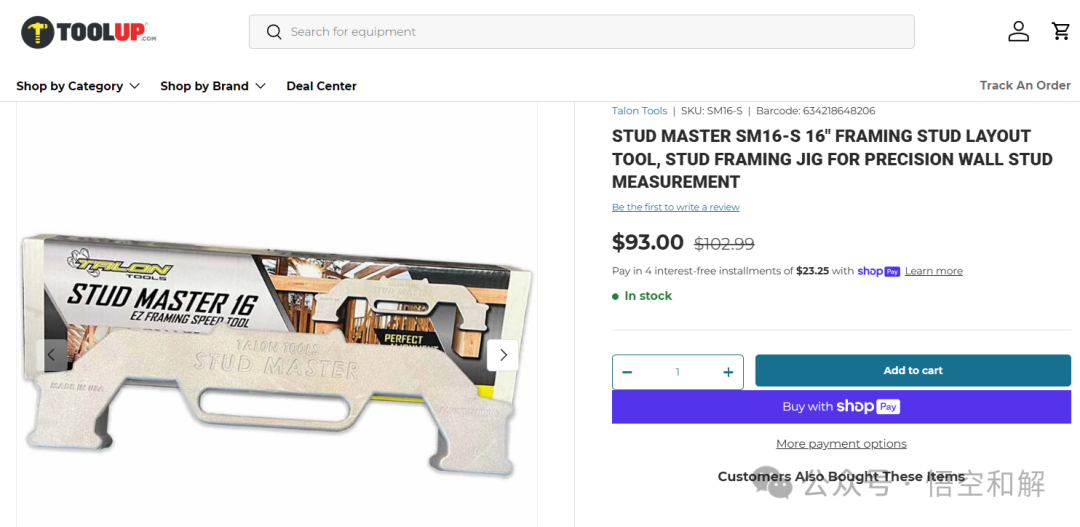Open More payment options link
The width and height of the screenshot is (1080, 527).
tap(842, 444)
